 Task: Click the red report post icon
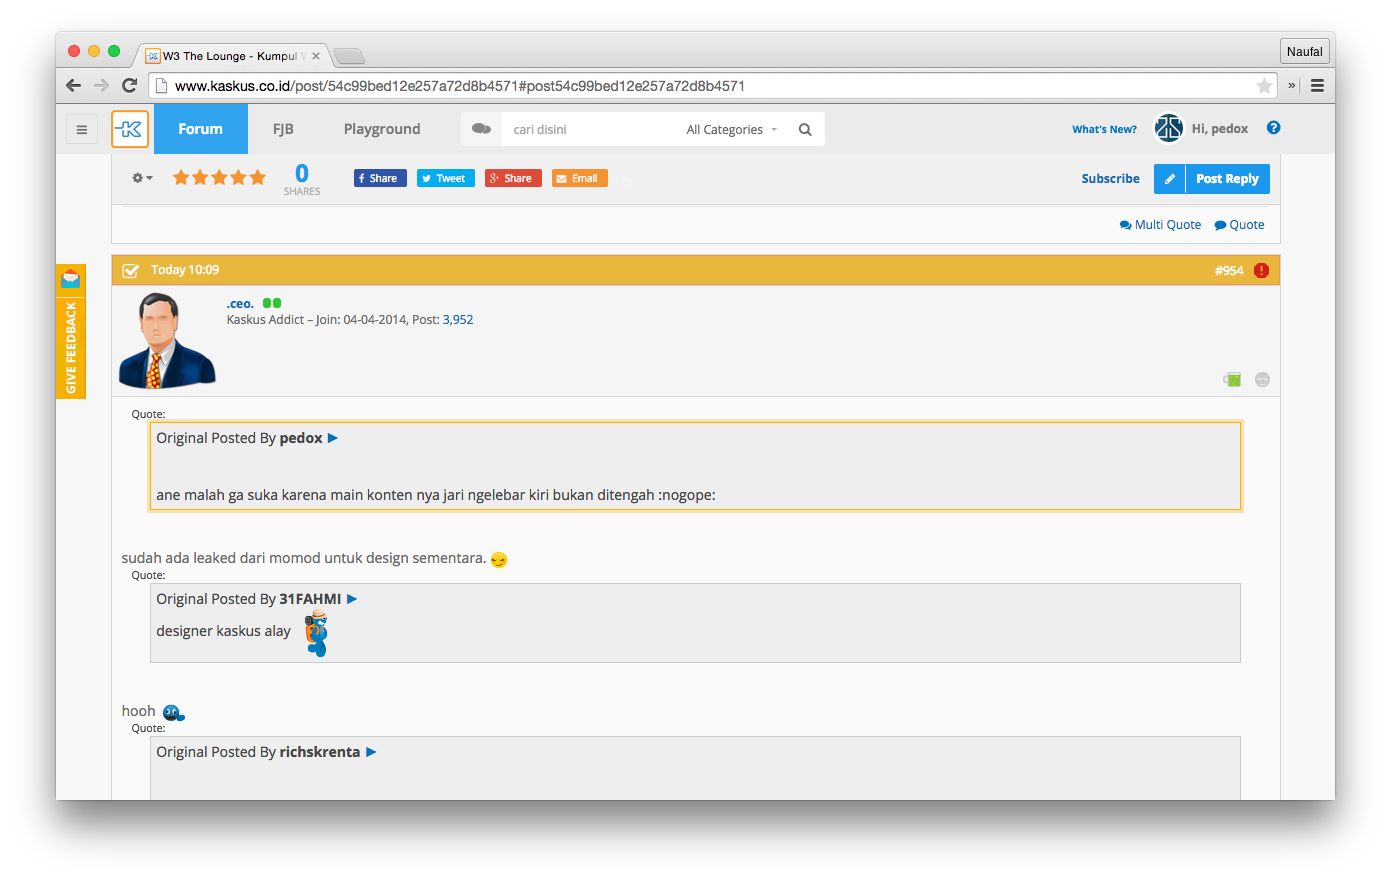click(x=1261, y=270)
